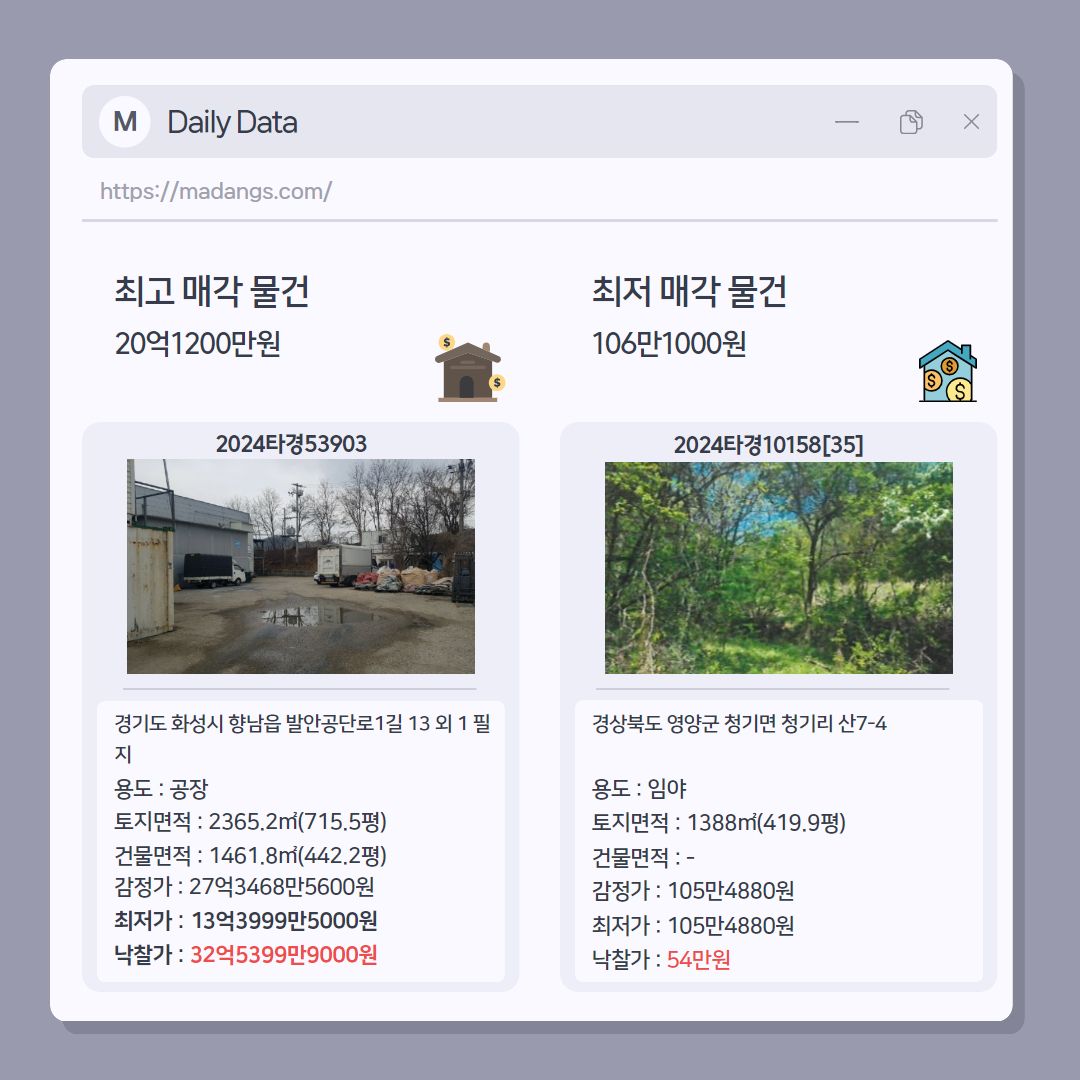
Task: Click the brown house with coins icon
Action: coord(470,368)
